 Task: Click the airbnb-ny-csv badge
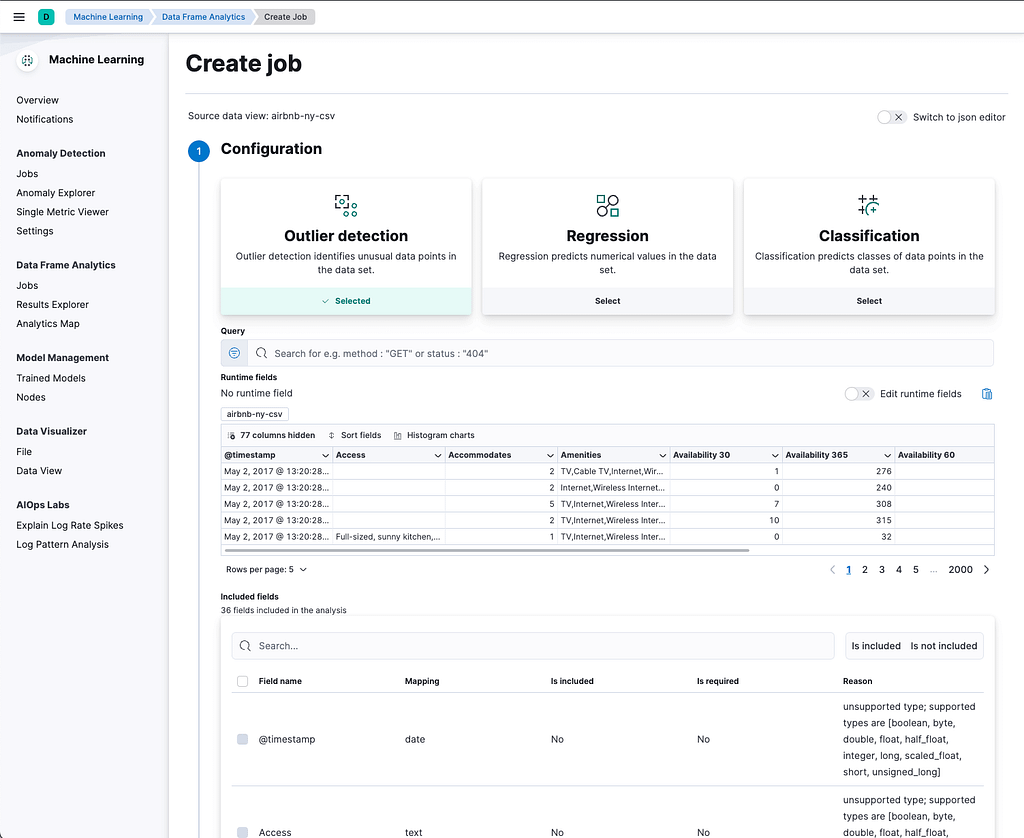255,414
